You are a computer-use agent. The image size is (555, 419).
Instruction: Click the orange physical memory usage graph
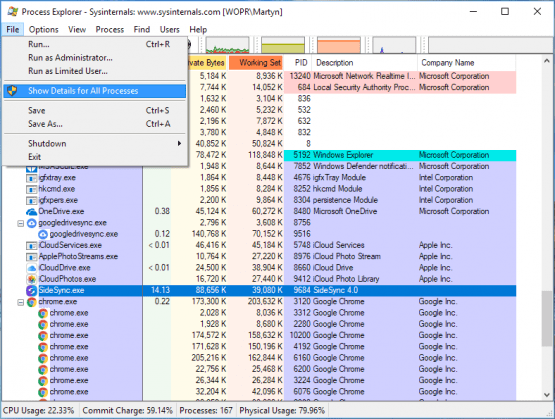click(x=339, y=46)
